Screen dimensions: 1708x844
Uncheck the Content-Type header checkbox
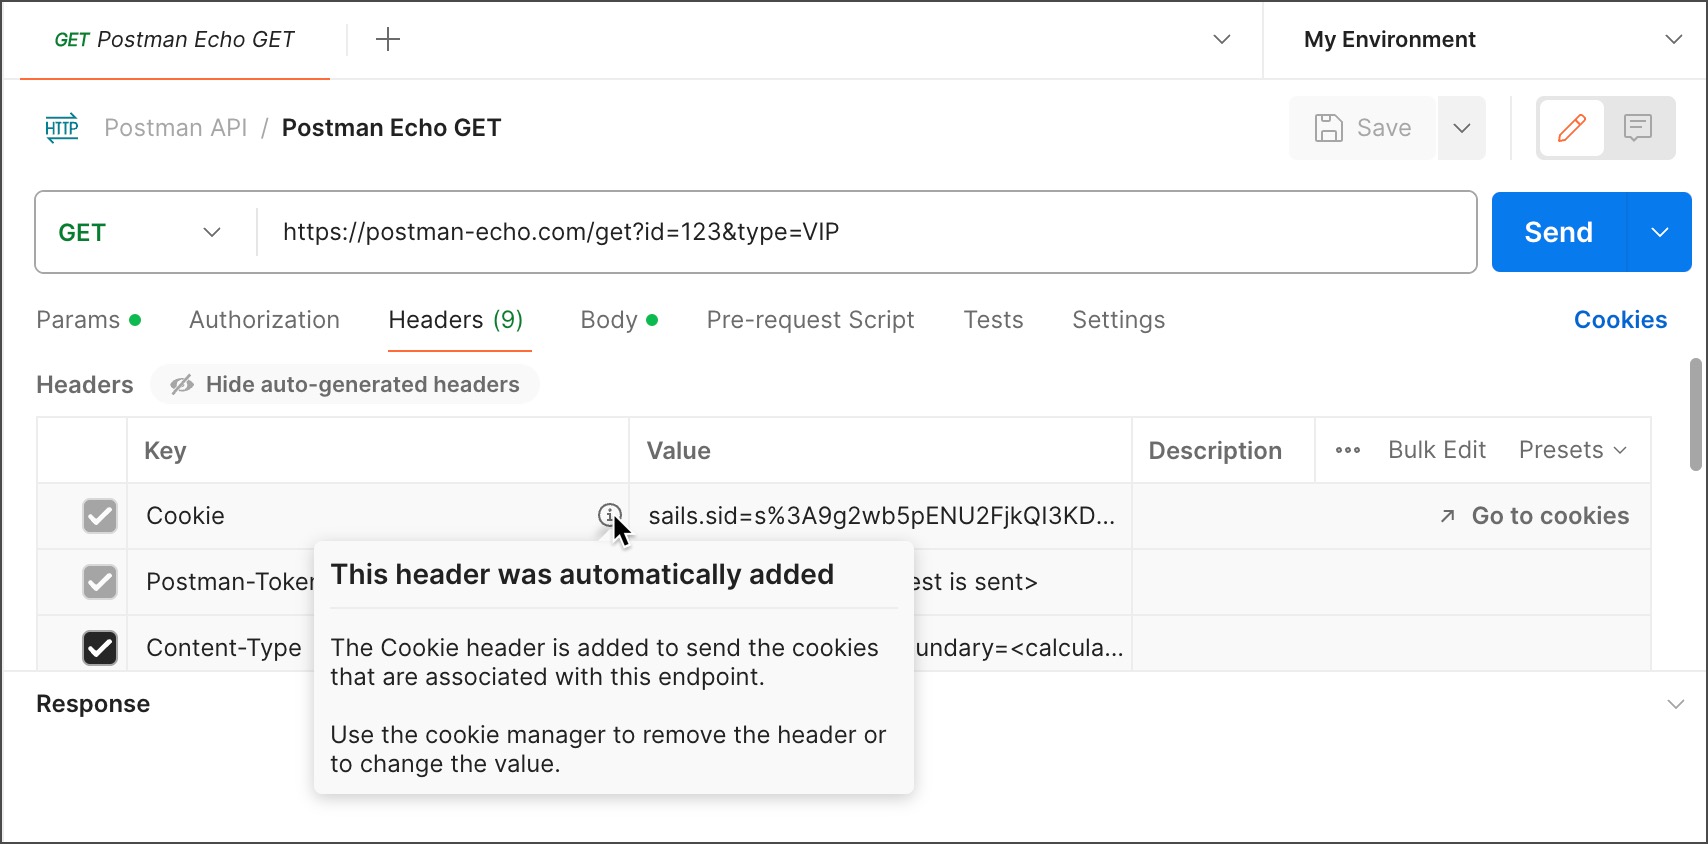(x=100, y=648)
